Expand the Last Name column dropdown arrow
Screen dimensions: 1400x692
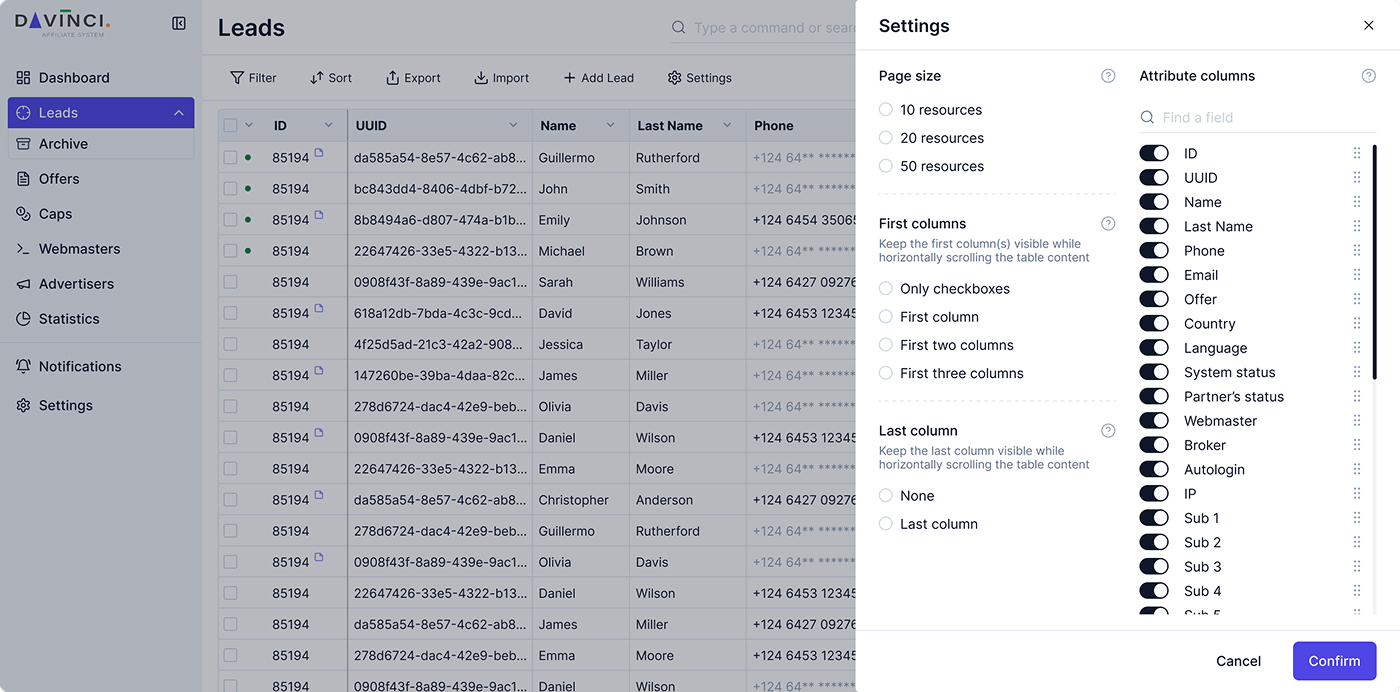727,125
